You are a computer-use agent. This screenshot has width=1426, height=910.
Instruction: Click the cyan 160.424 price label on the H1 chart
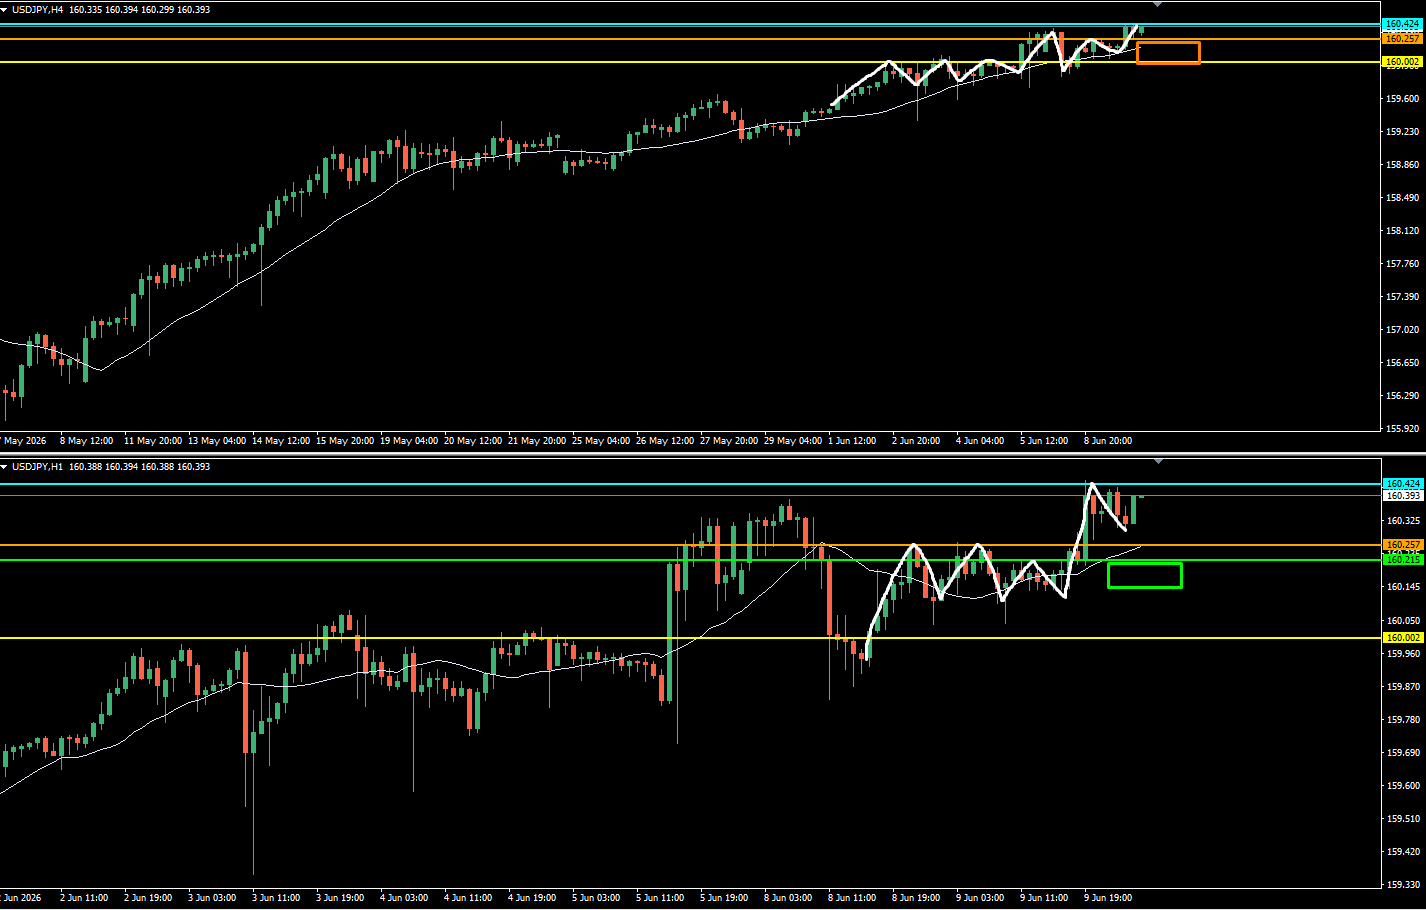point(1402,484)
